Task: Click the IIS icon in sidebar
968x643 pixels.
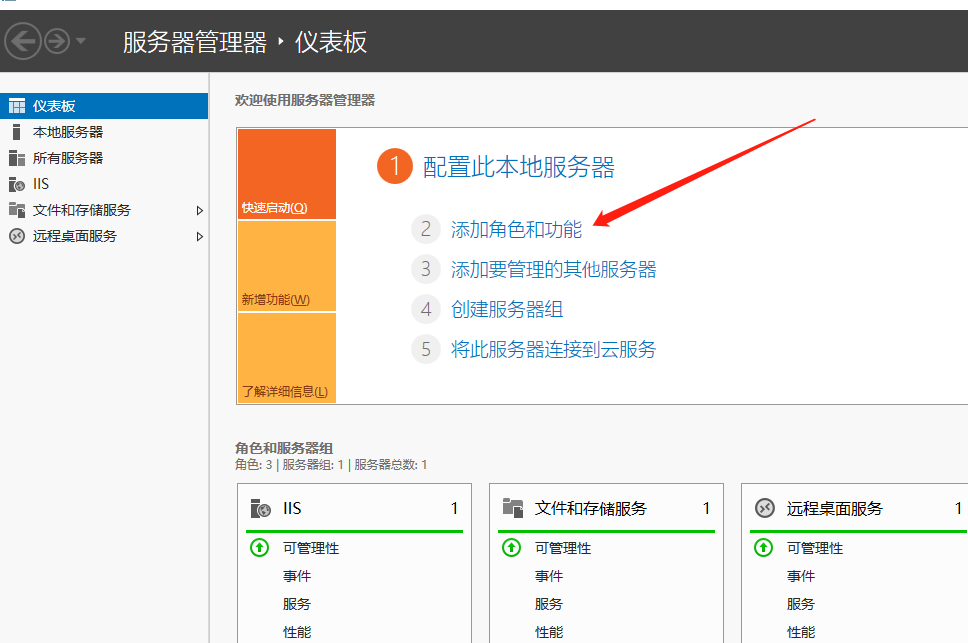Action: 17,184
